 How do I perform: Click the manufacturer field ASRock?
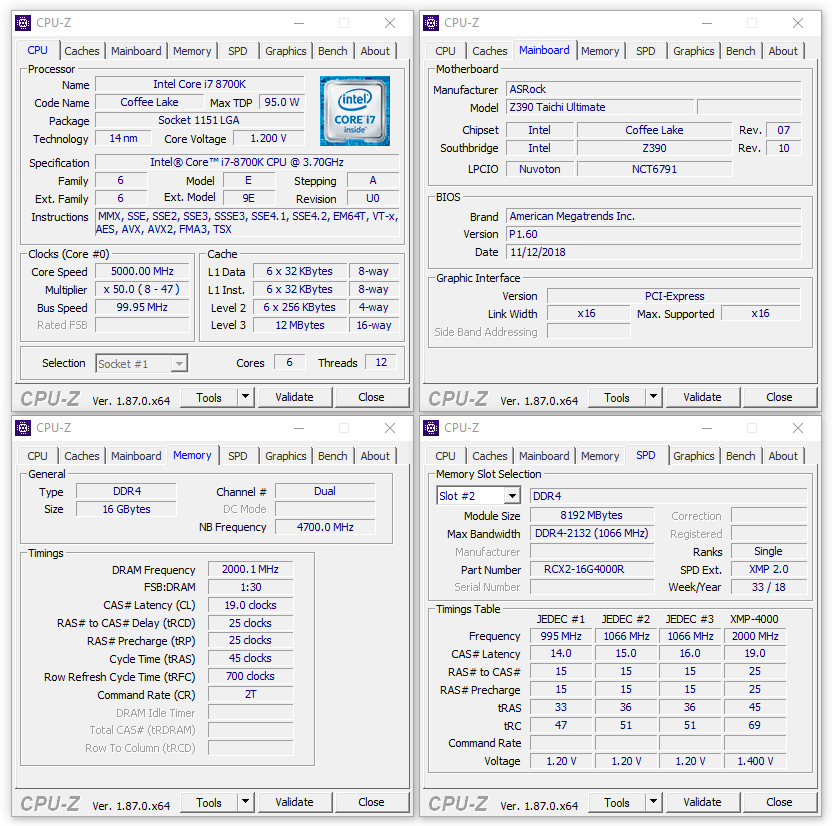tap(654, 89)
